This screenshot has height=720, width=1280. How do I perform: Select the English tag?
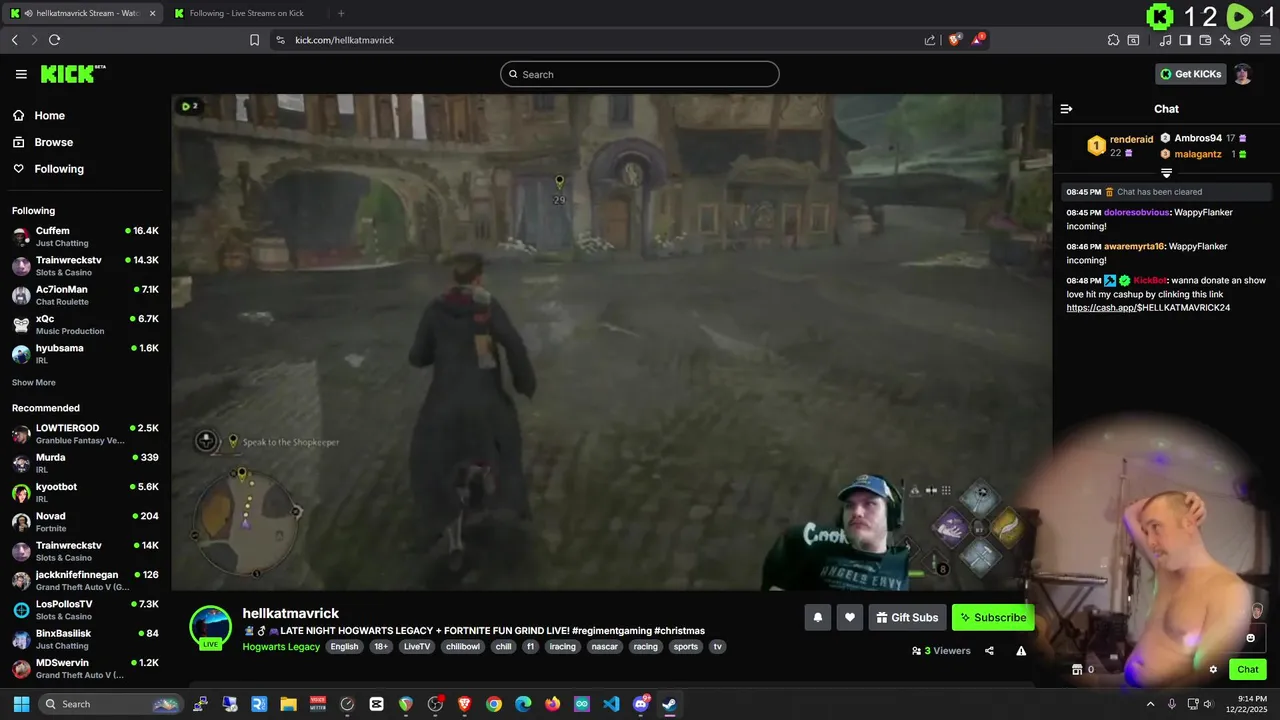tap(344, 647)
